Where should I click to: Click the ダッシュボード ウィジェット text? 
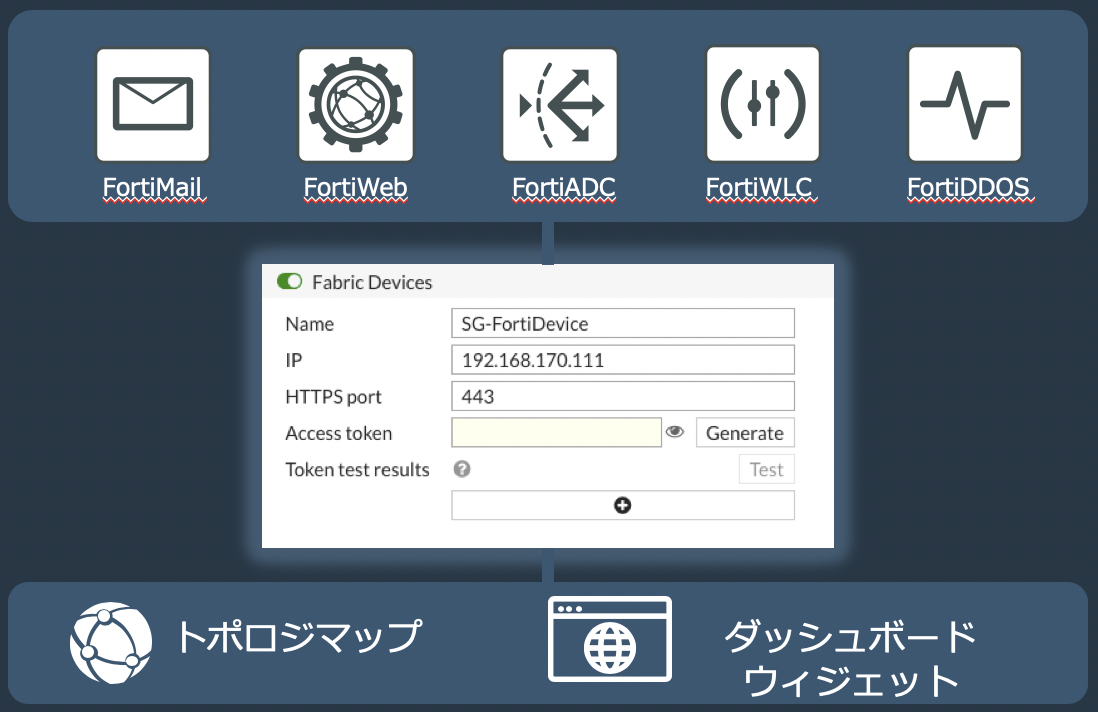850,658
